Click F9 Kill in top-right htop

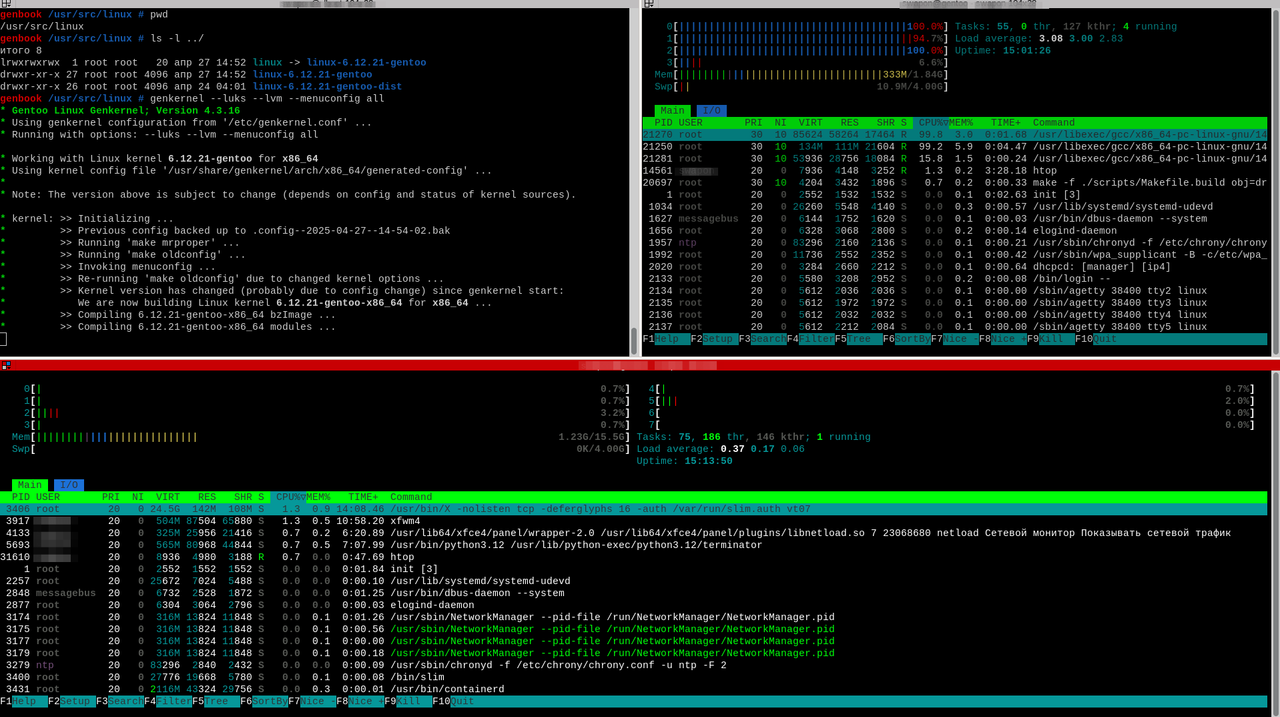coord(1050,339)
